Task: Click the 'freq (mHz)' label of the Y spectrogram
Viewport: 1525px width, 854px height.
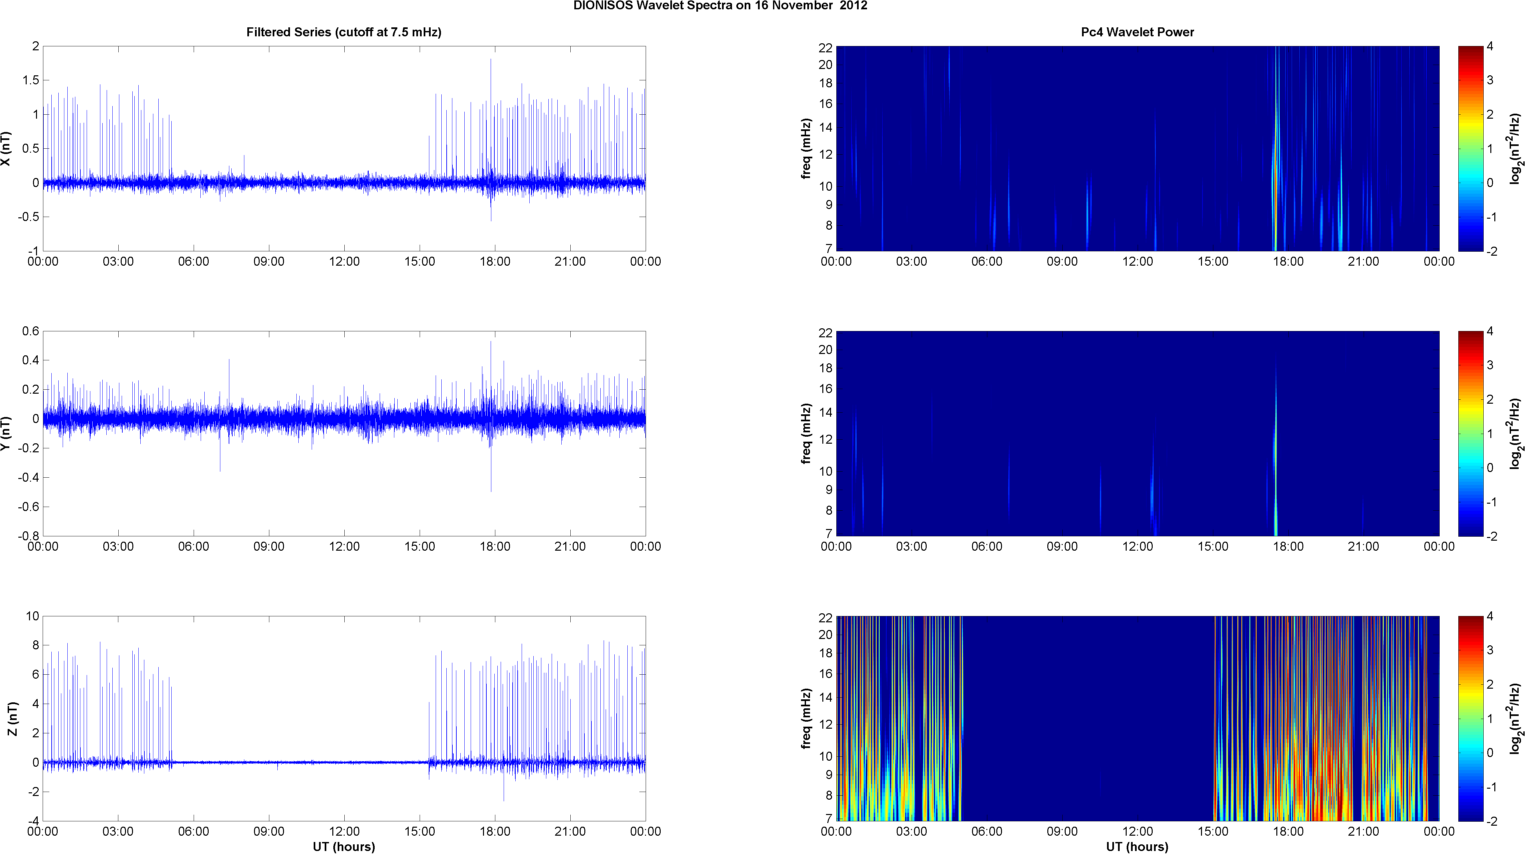Action: [806, 434]
